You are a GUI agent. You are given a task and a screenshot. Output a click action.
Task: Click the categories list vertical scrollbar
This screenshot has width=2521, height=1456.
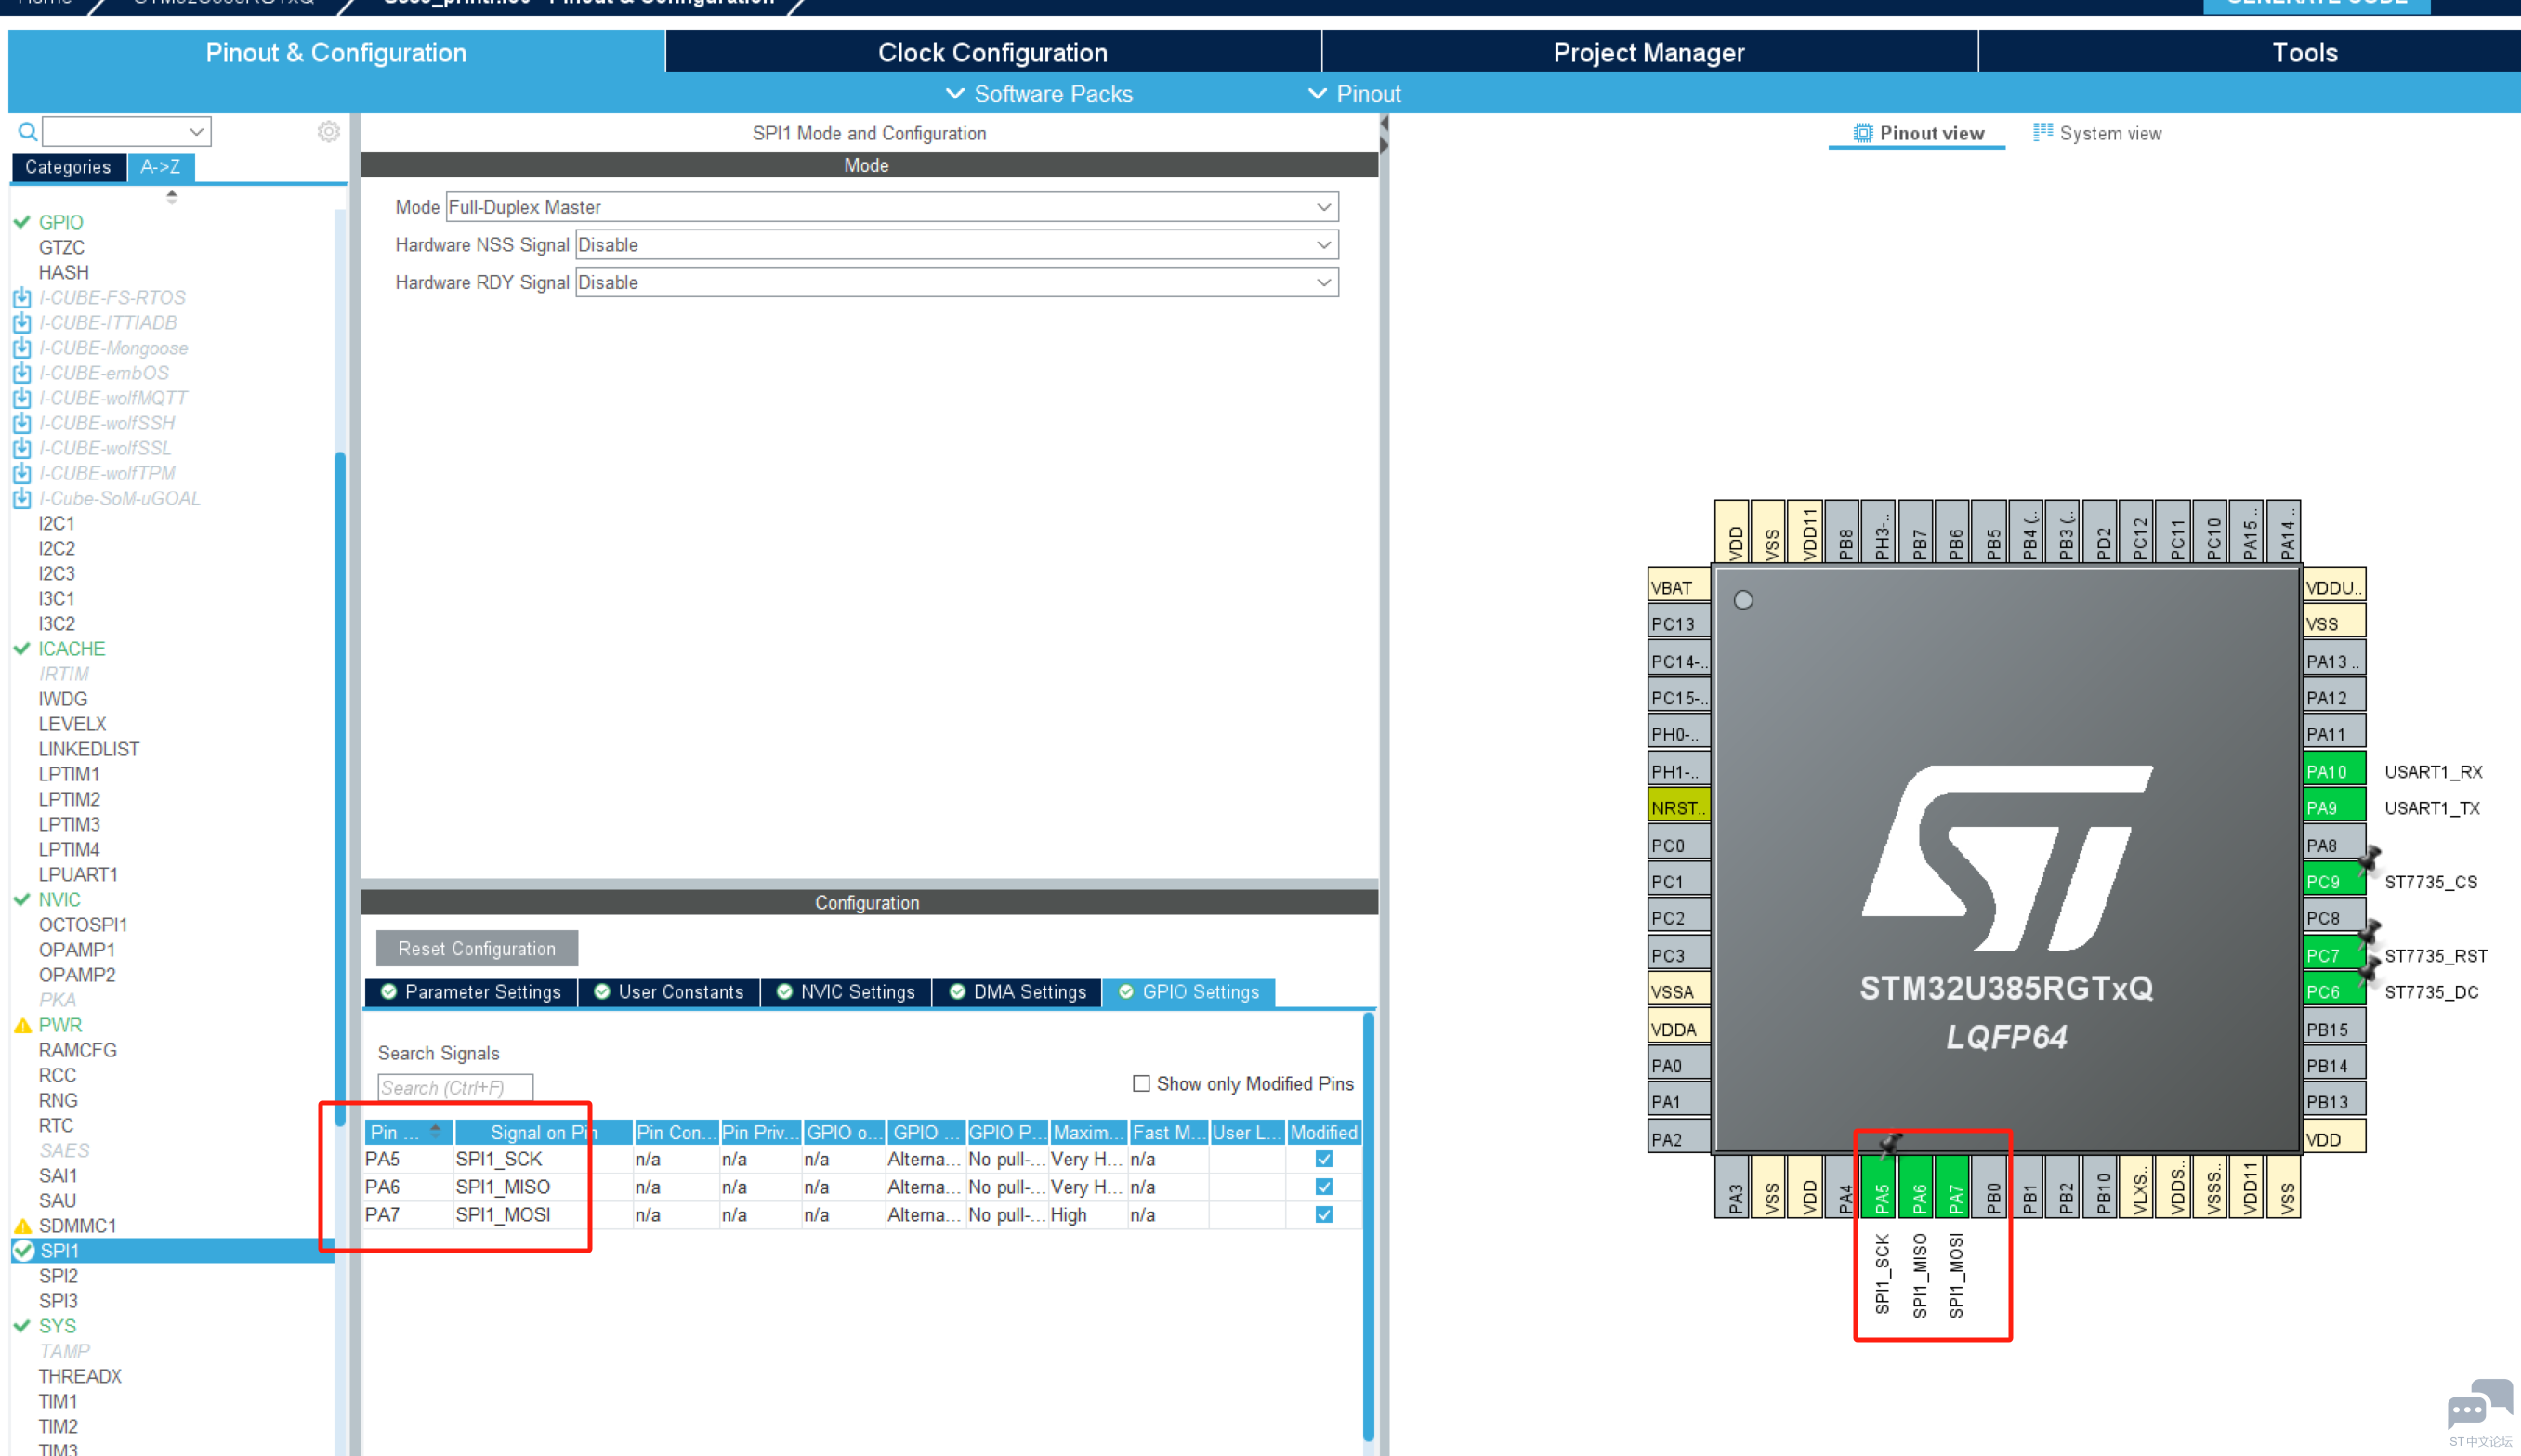340,790
